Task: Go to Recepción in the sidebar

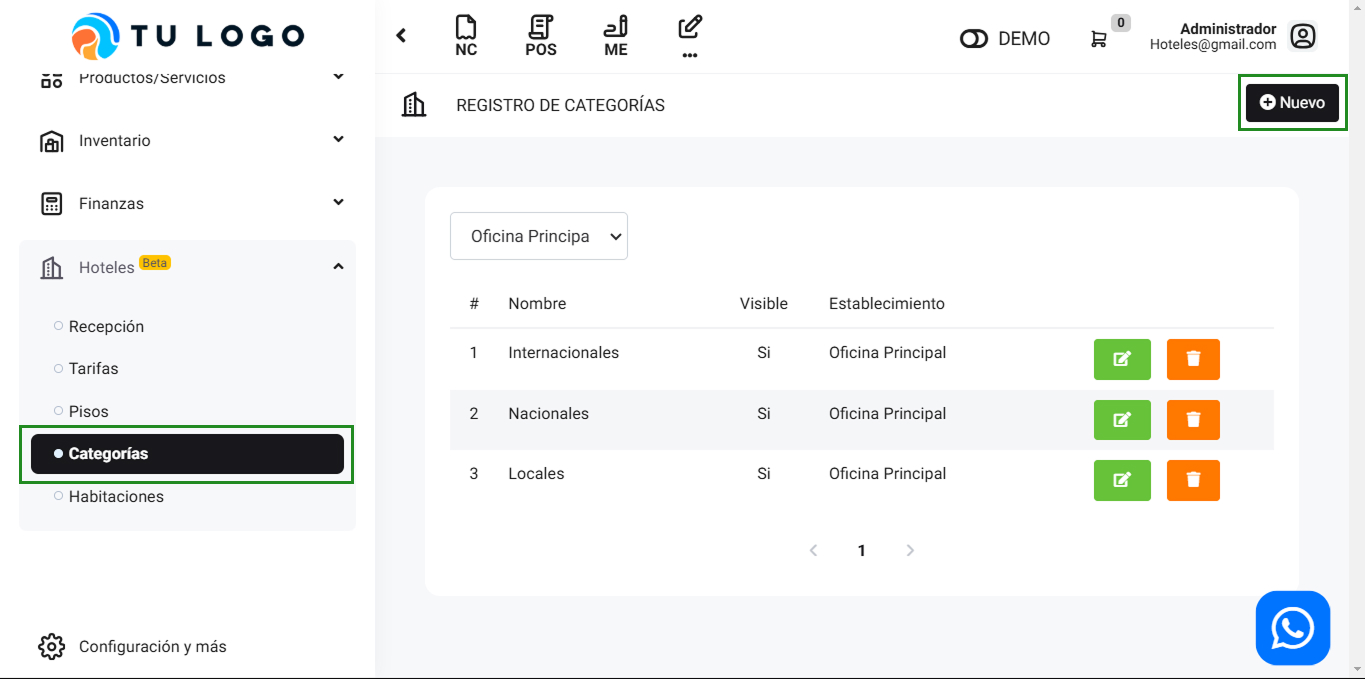Action: 106,327
